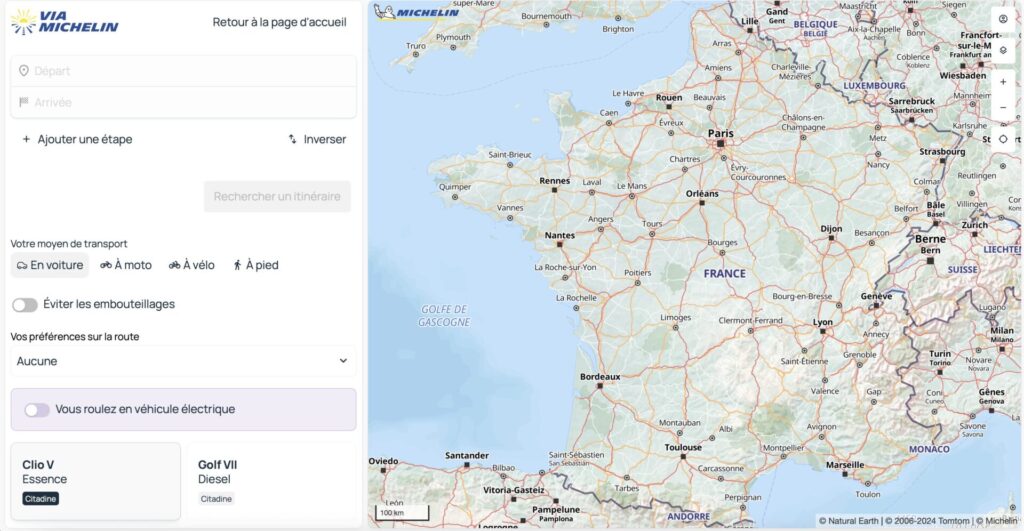Click the ViaMichelin logo
Screen dimensions: 1024x531
[65, 22]
